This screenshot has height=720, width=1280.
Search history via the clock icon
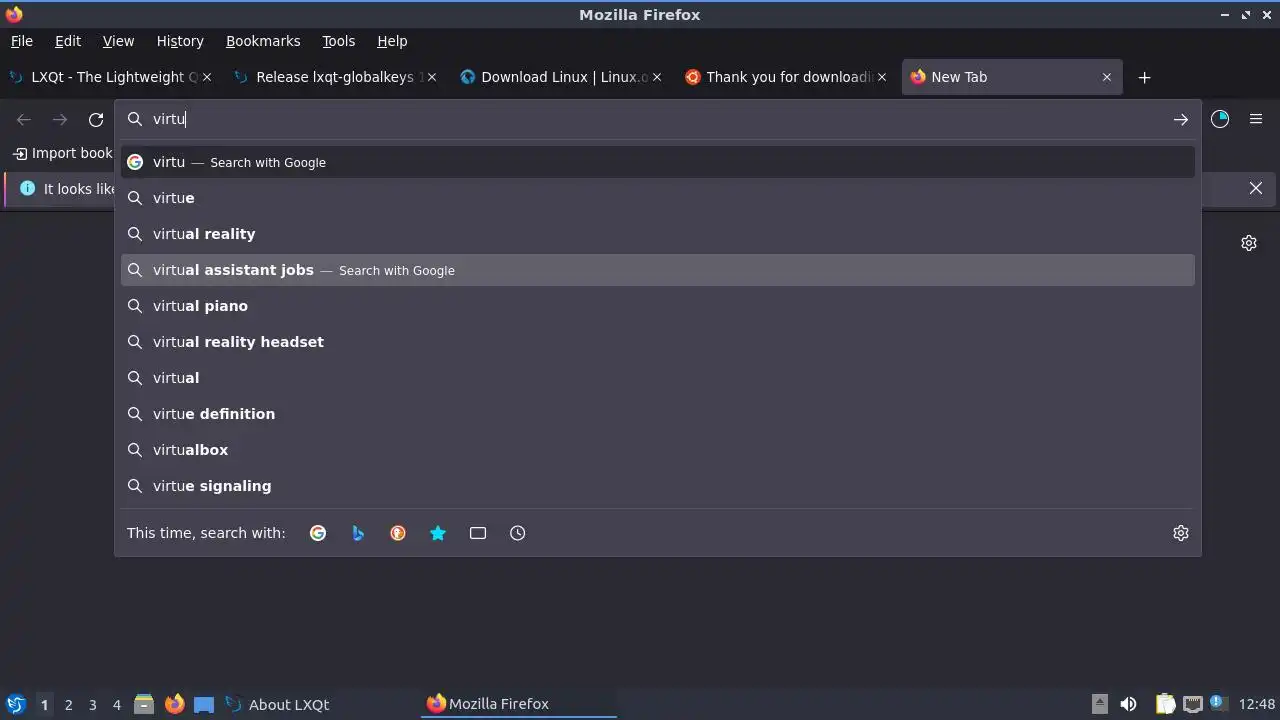[518, 533]
